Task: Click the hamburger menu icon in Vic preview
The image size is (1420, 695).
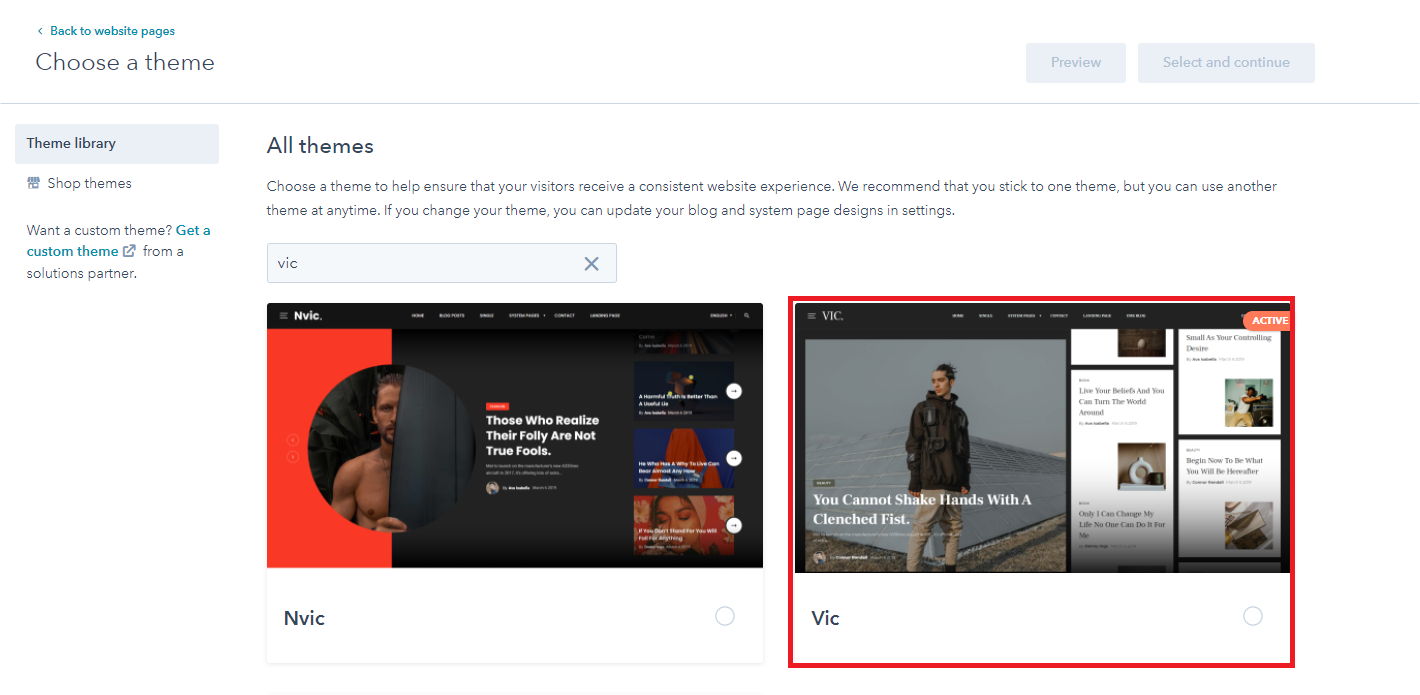Action: point(809,315)
